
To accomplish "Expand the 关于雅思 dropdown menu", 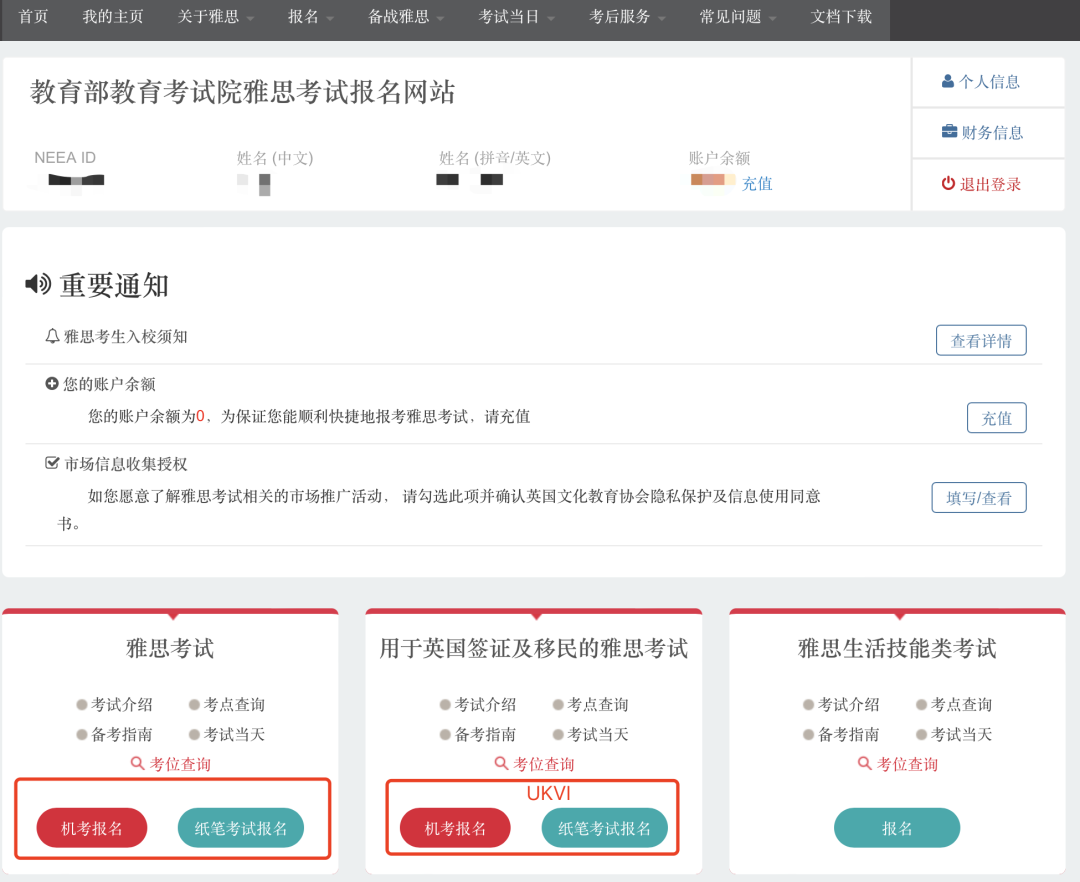I will click(x=216, y=17).
